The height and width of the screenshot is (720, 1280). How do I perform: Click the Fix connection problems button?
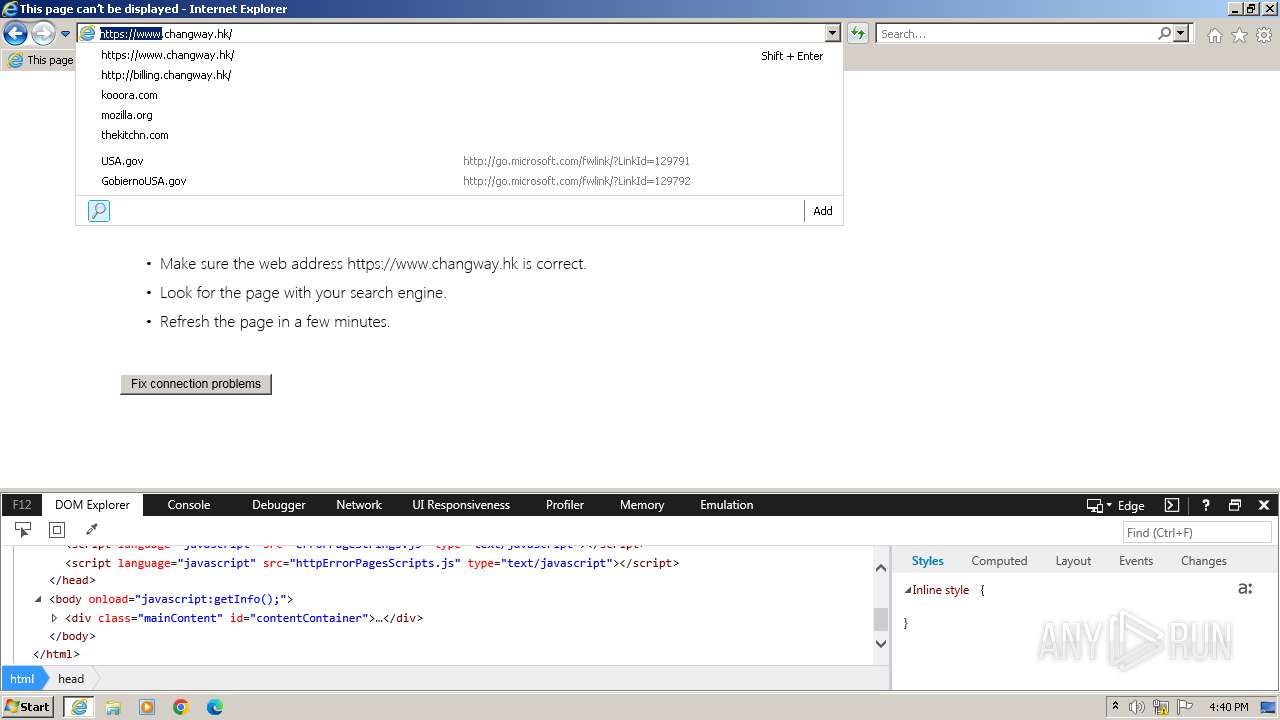tap(196, 384)
